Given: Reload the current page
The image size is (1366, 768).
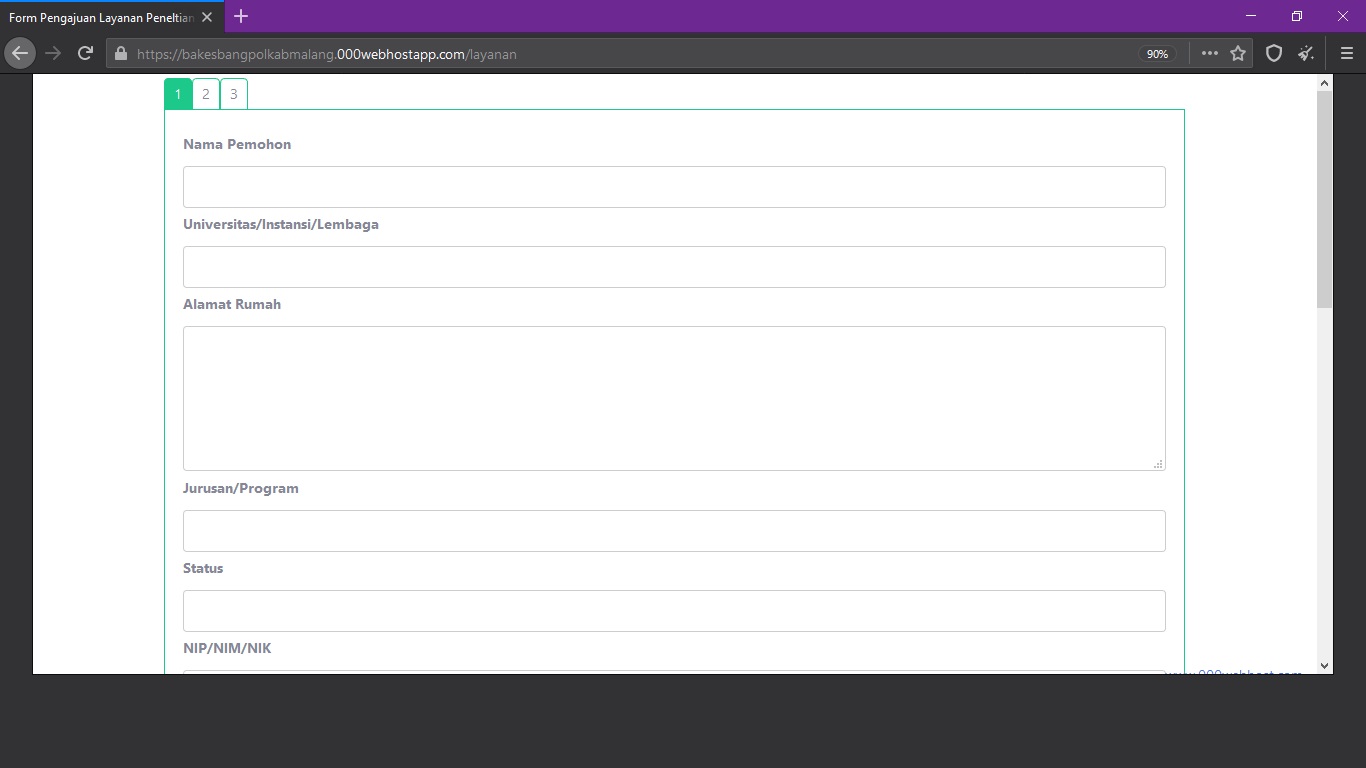Looking at the screenshot, I should coord(86,53).
